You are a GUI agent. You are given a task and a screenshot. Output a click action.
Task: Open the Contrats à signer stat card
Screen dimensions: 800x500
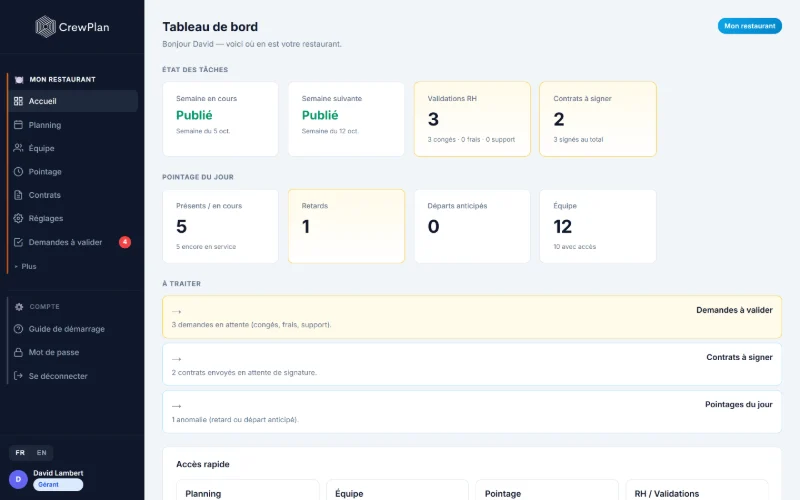point(598,119)
